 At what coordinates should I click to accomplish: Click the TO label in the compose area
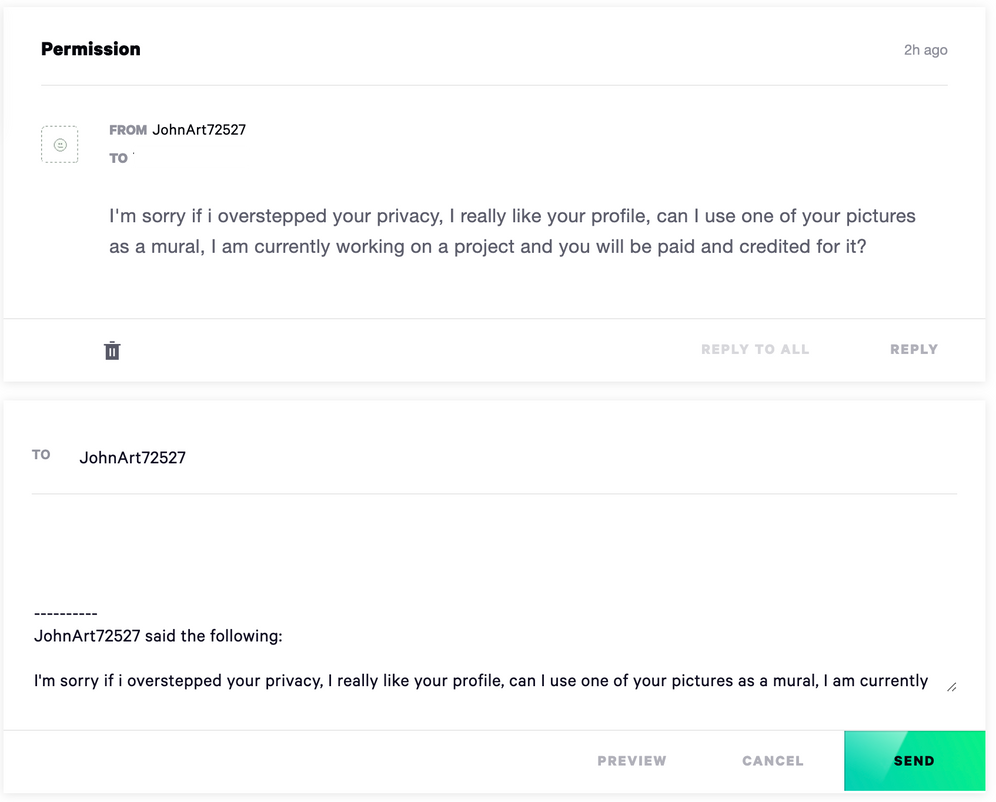pos(41,454)
